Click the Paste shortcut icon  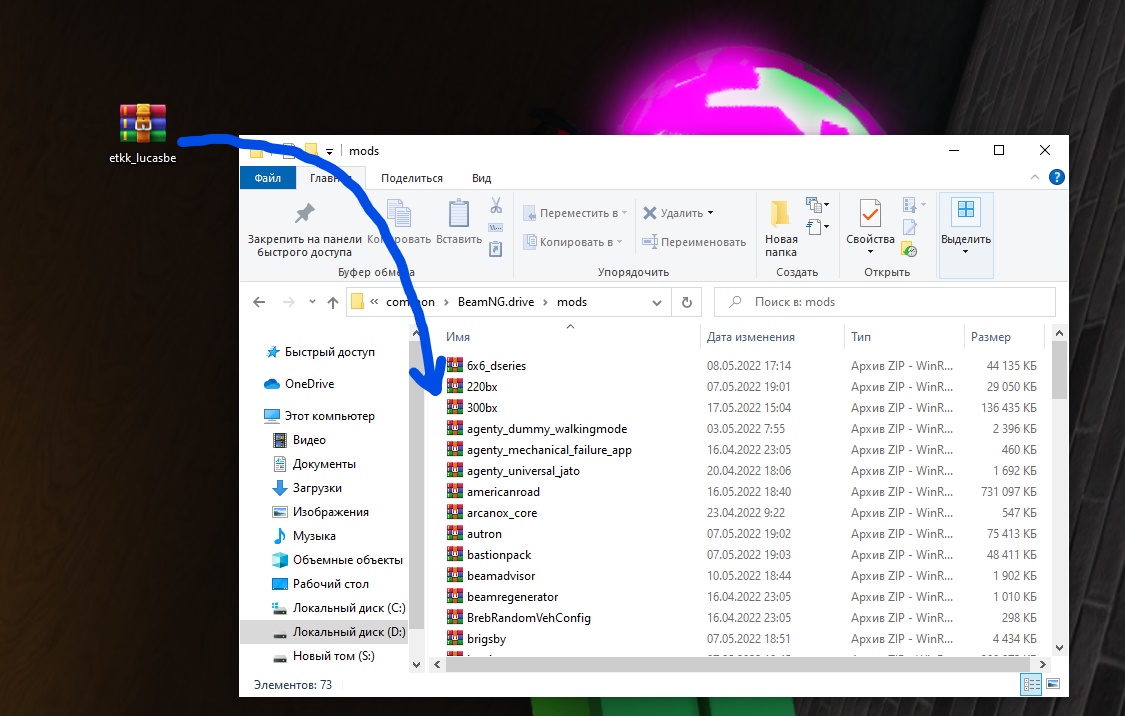[x=496, y=249]
